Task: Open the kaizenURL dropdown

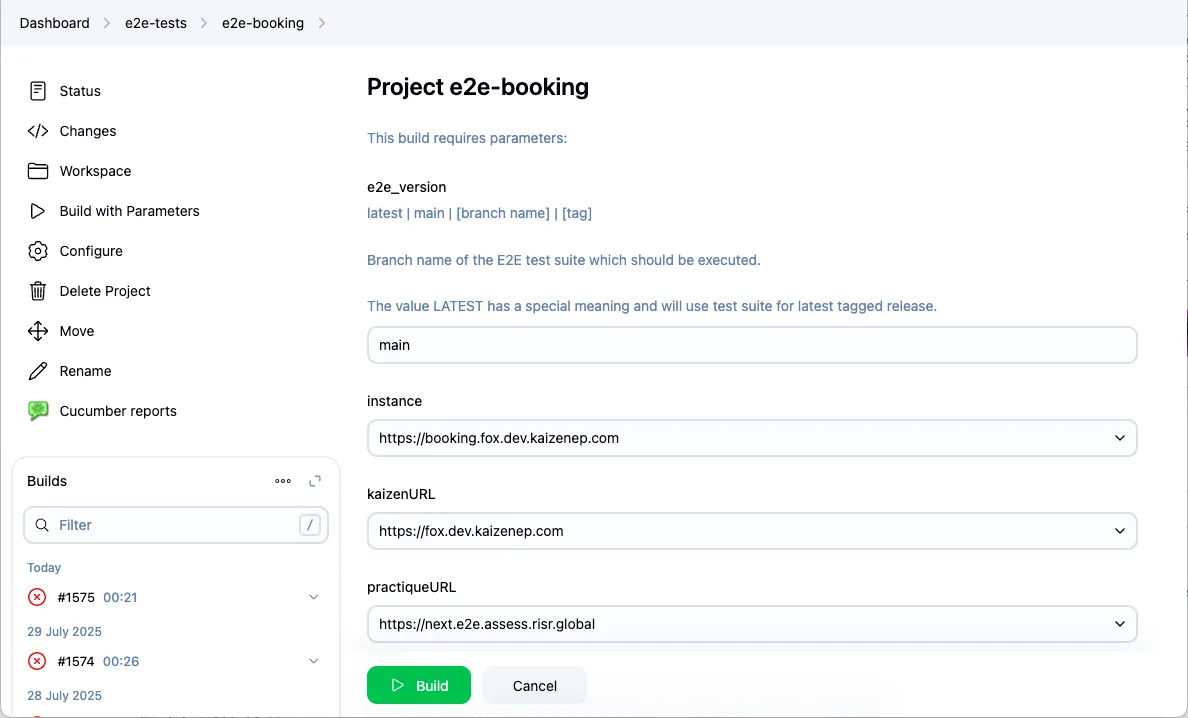Action: point(1120,531)
